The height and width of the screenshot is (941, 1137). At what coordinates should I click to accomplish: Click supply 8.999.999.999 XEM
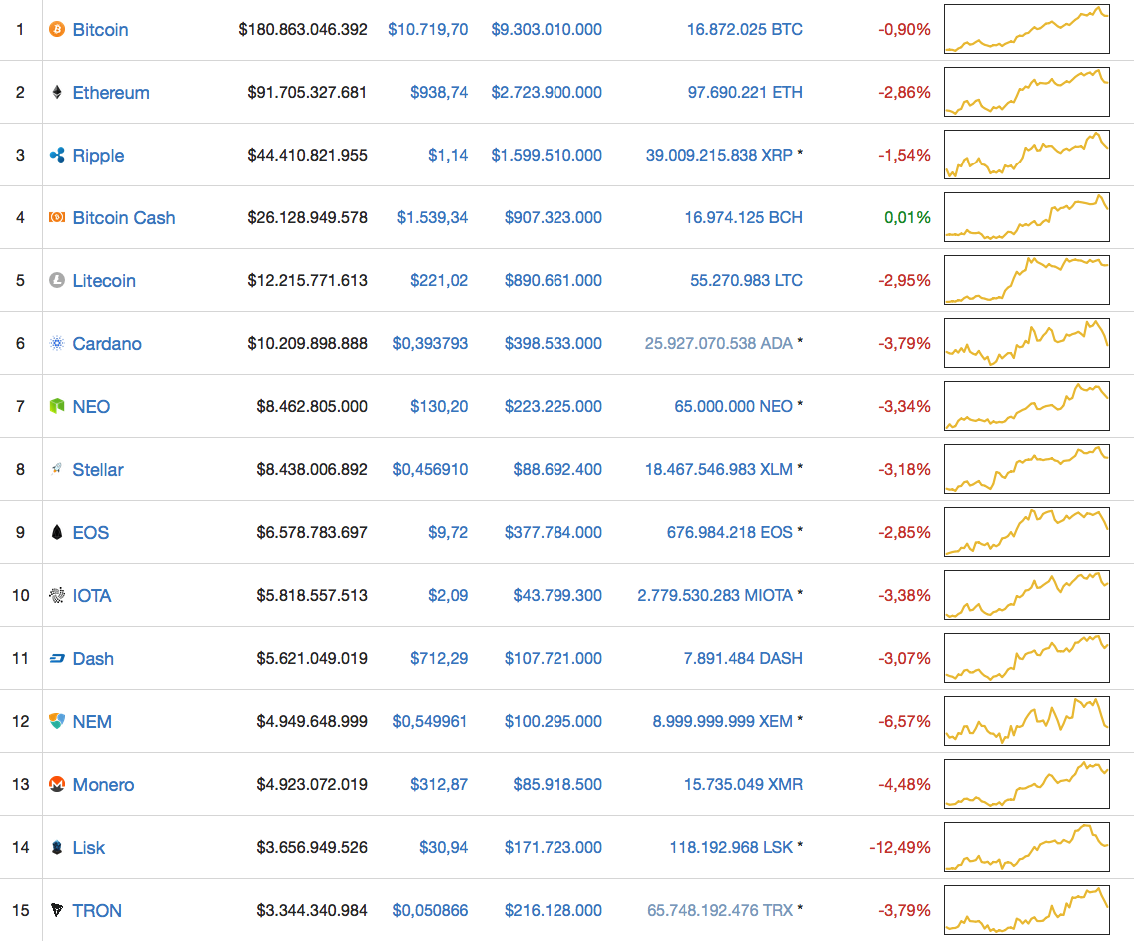pos(722,722)
